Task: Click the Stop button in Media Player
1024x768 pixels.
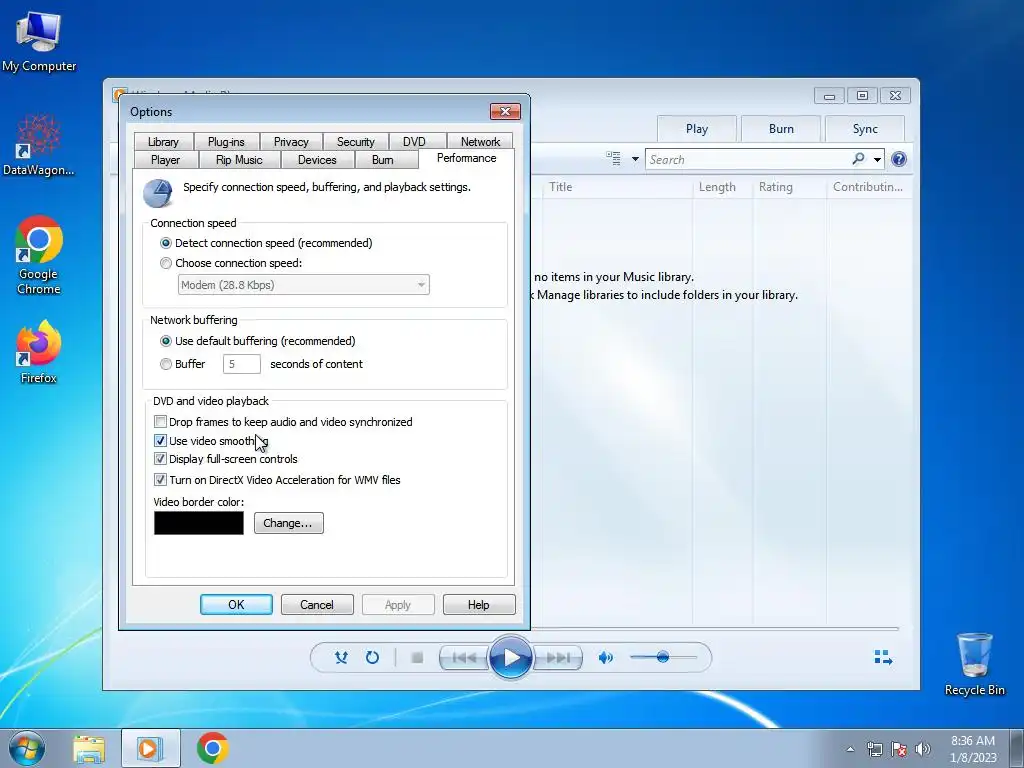Action: 417,658
